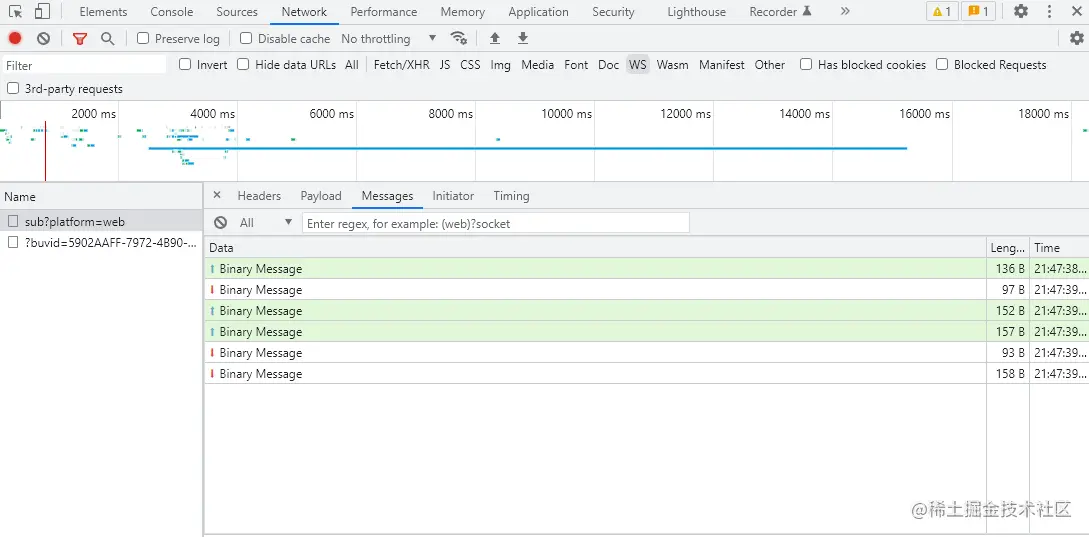Open the No throttling dropdown
1089x537 pixels.
[x=389, y=38]
